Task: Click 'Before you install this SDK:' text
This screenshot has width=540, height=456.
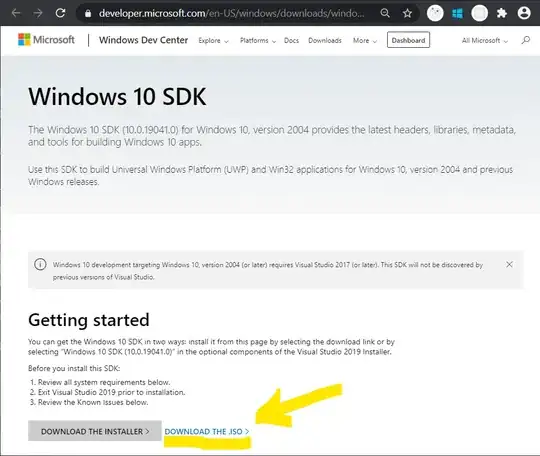Action: pos(74,369)
